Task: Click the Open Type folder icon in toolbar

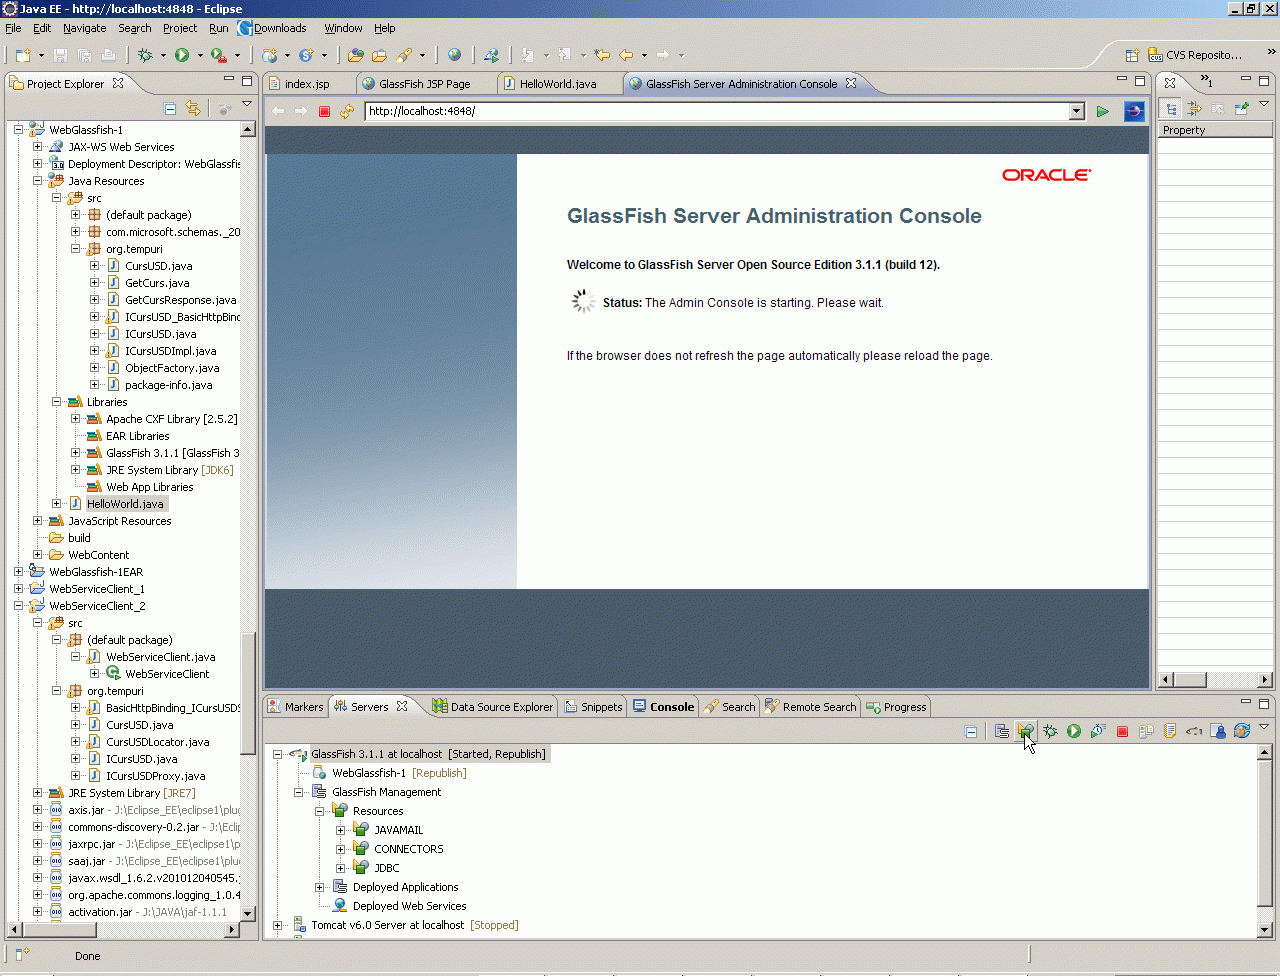Action: click(355, 55)
